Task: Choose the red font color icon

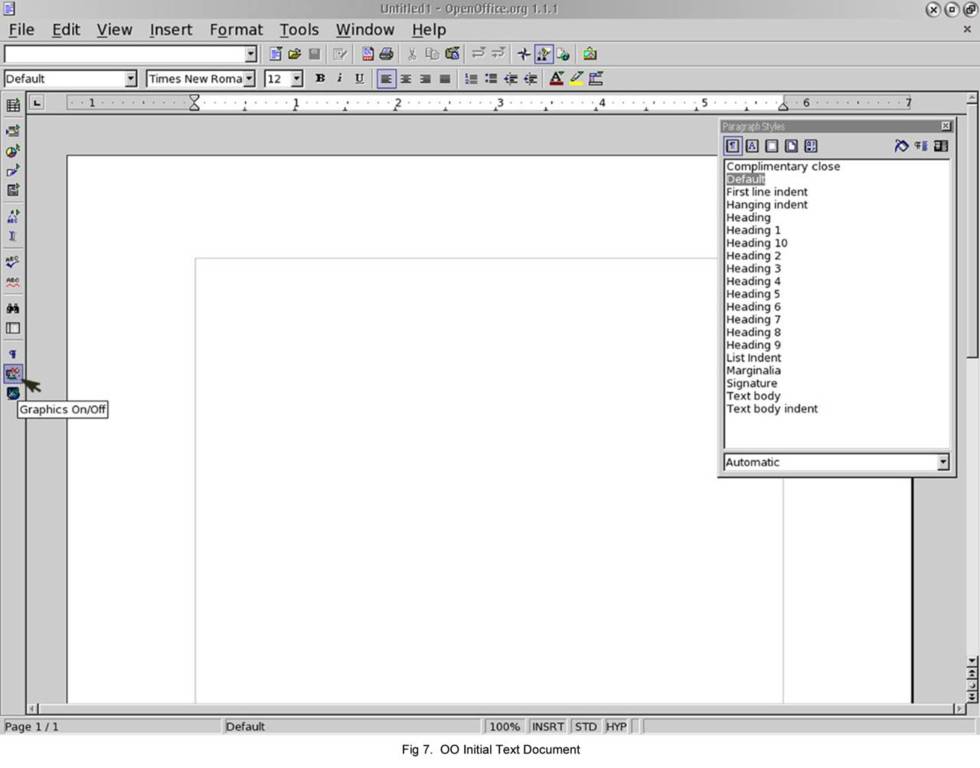Action: pyautogui.click(x=556, y=79)
